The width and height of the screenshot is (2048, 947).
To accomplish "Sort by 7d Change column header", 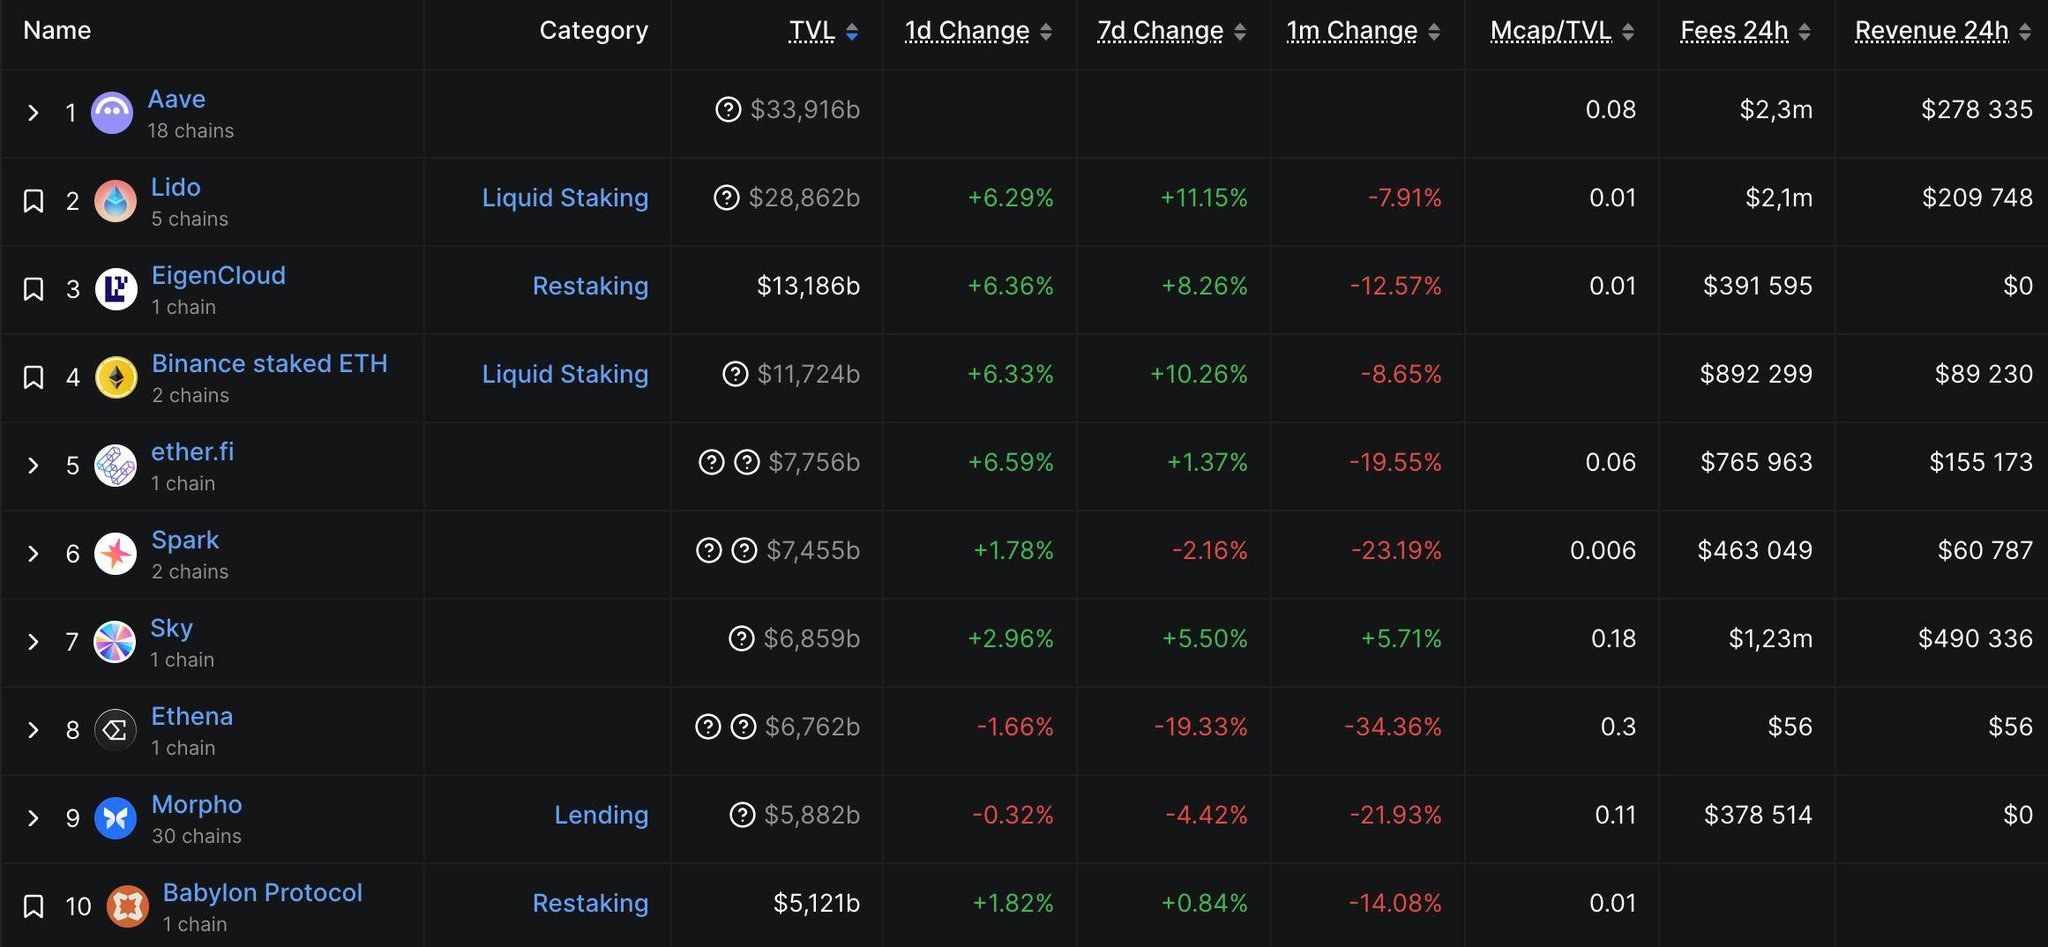I will [1160, 31].
